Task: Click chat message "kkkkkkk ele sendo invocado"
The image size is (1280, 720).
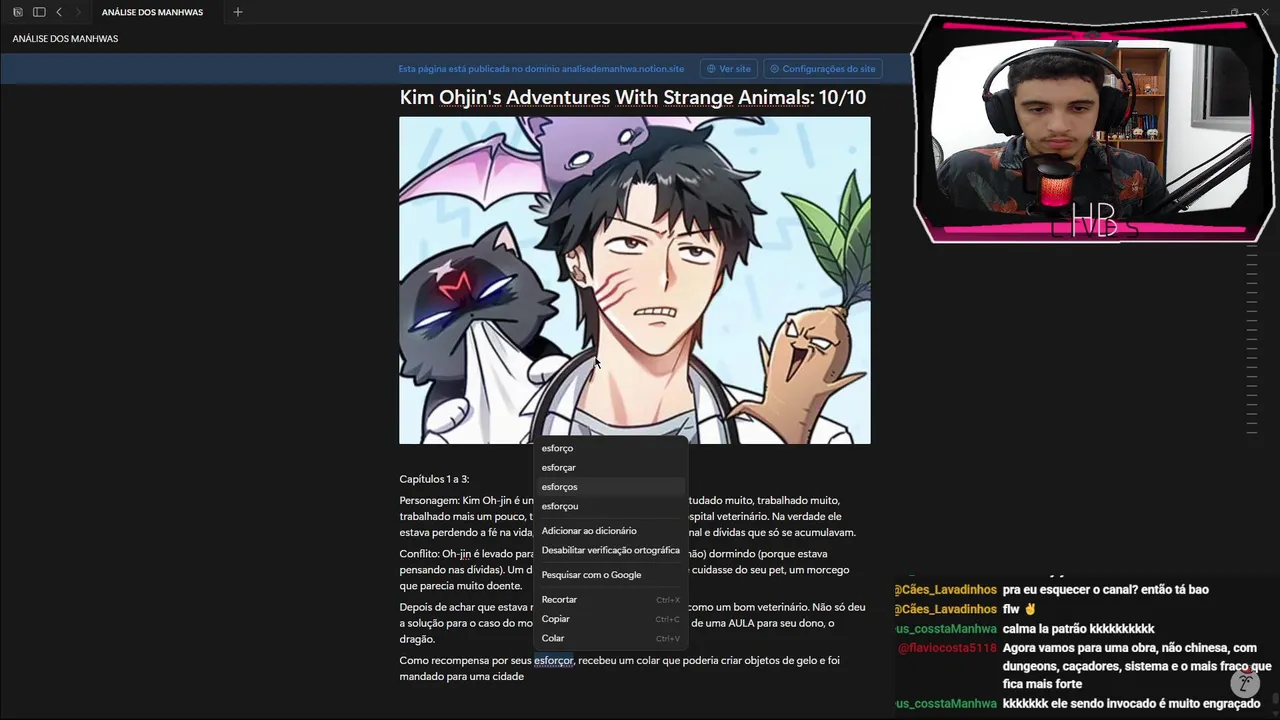Action: click(1131, 704)
